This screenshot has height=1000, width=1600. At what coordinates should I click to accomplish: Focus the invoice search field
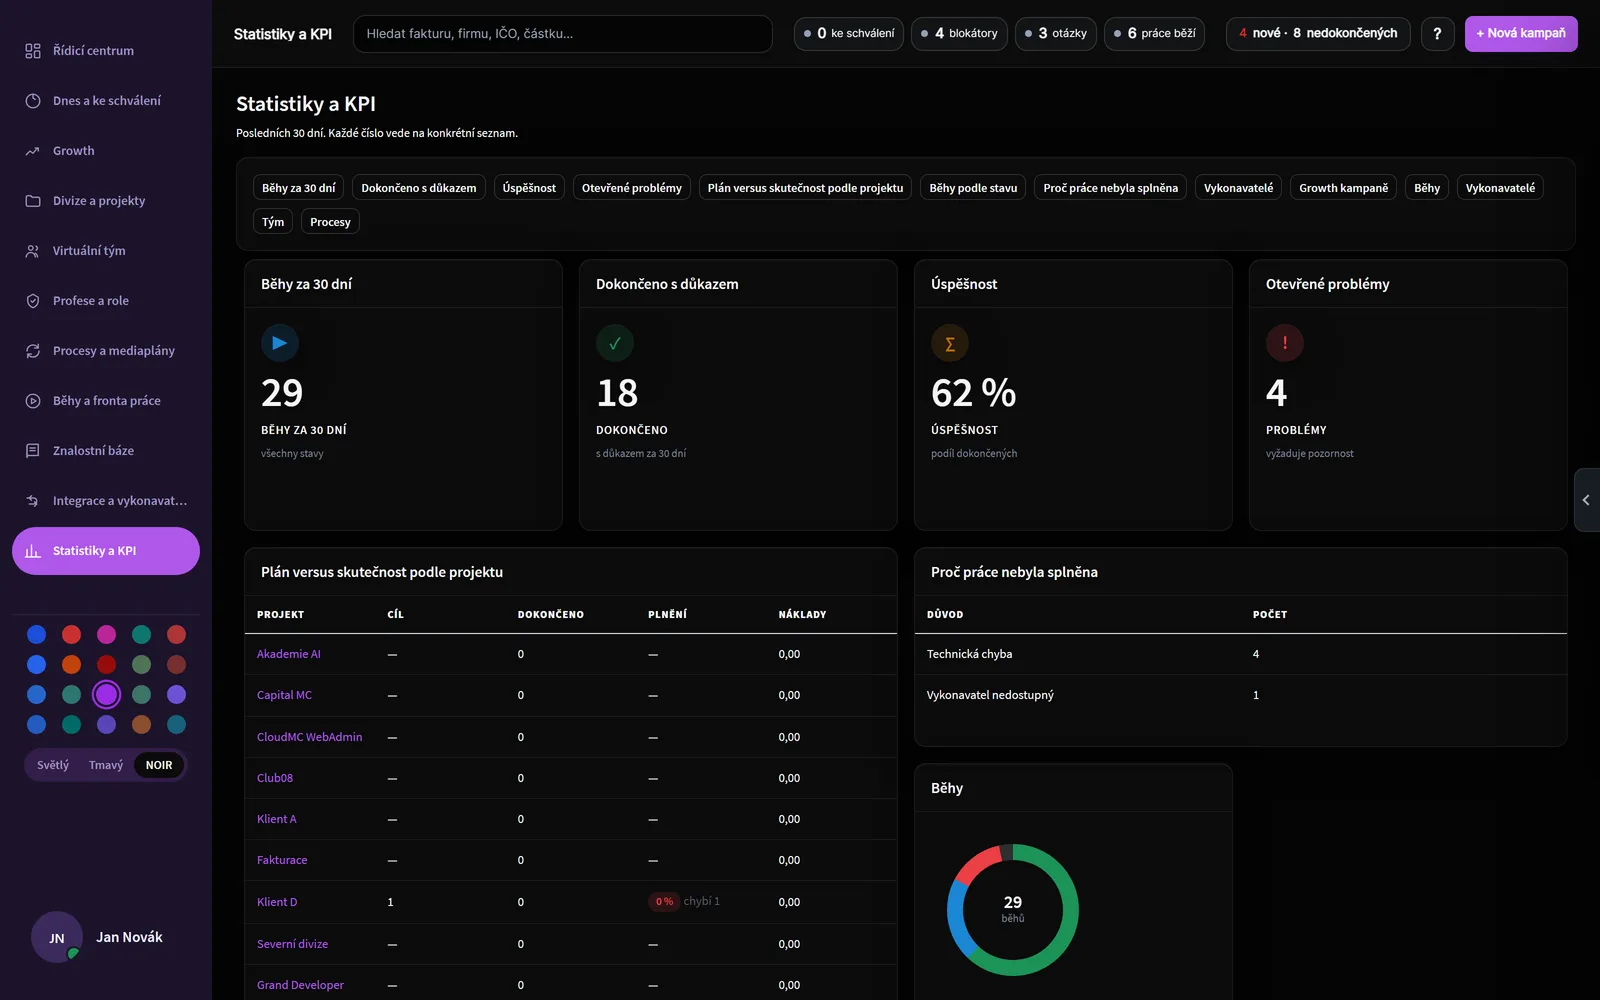(563, 34)
